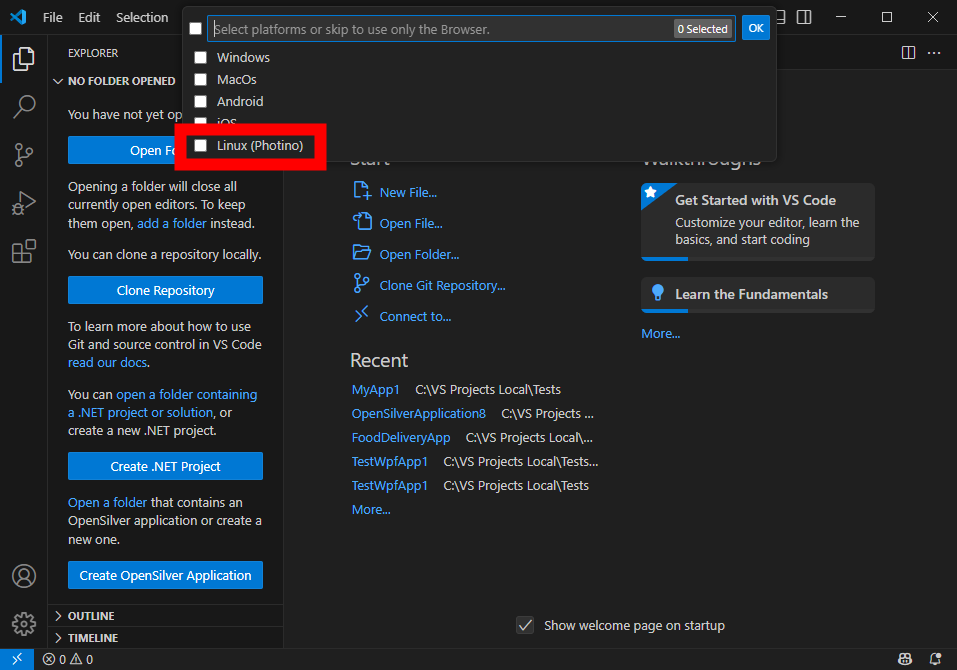Open recent project FoodDeliveryApp

[401, 438]
